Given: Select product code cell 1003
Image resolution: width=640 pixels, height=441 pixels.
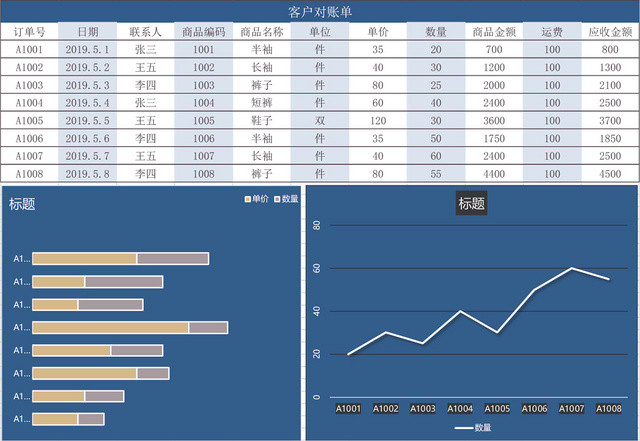Looking at the screenshot, I should pyautogui.click(x=204, y=85).
